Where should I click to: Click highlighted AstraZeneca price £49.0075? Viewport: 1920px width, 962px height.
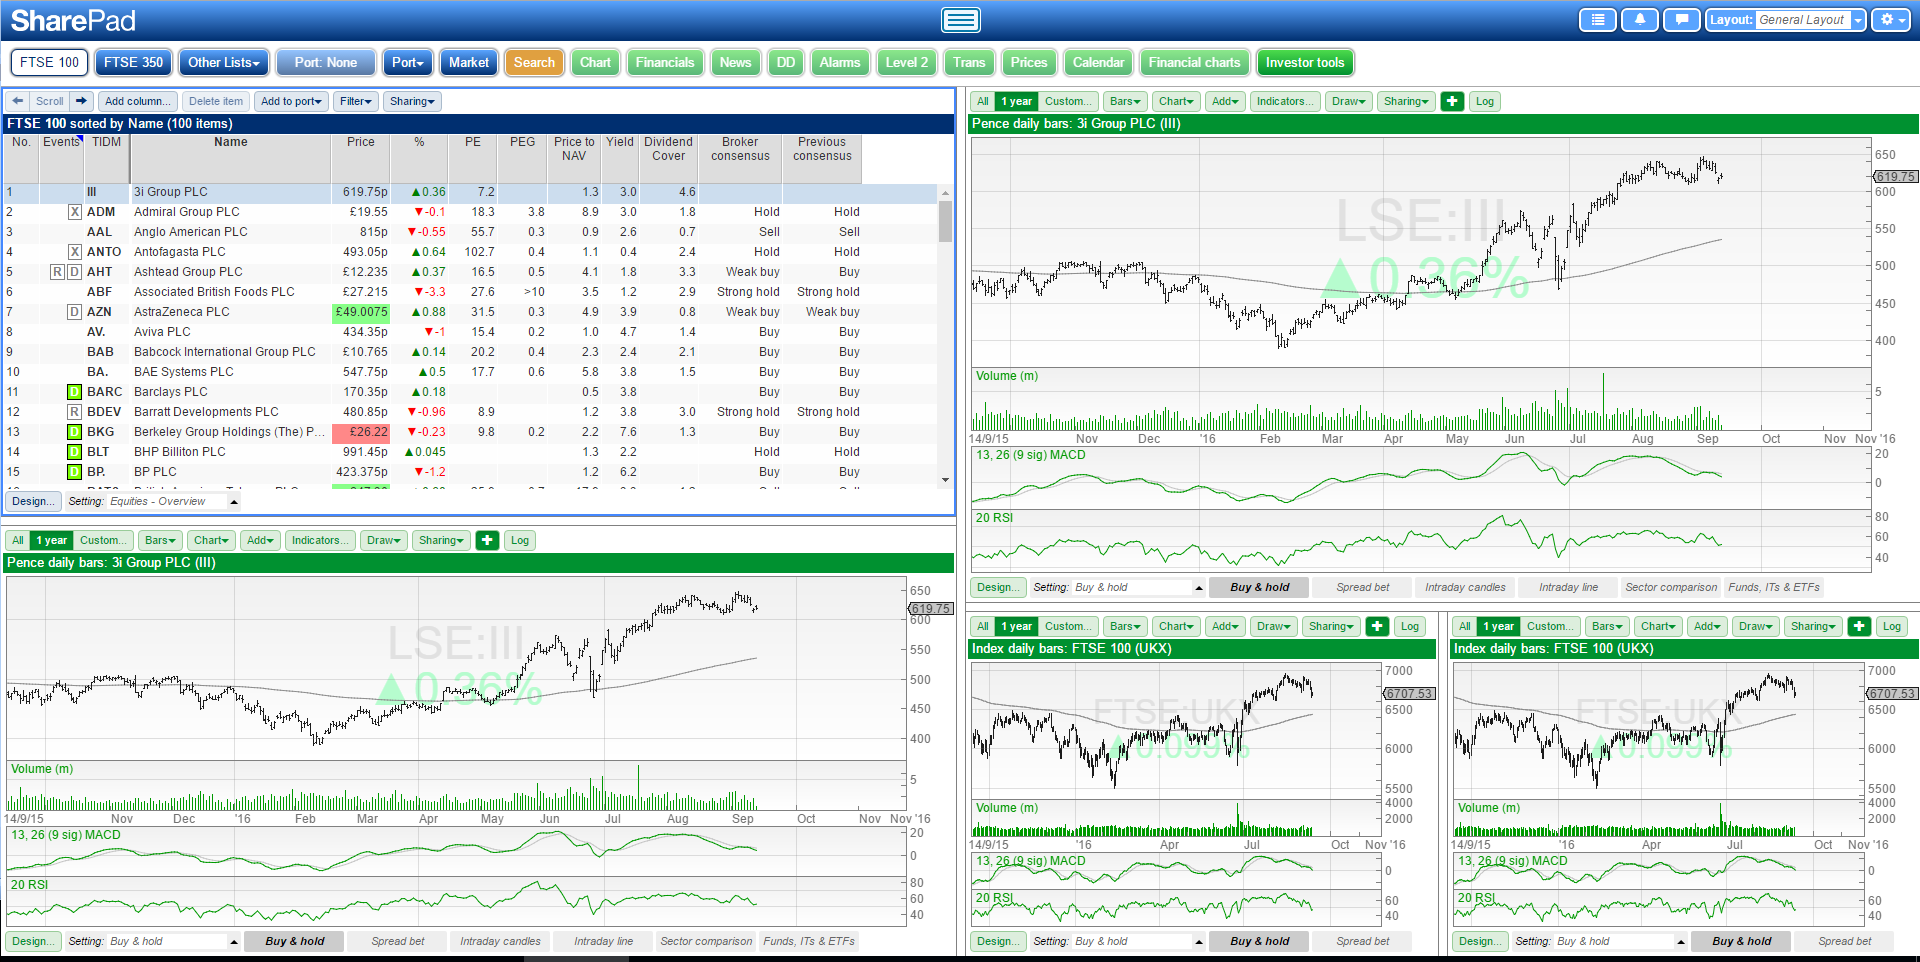click(361, 312)
